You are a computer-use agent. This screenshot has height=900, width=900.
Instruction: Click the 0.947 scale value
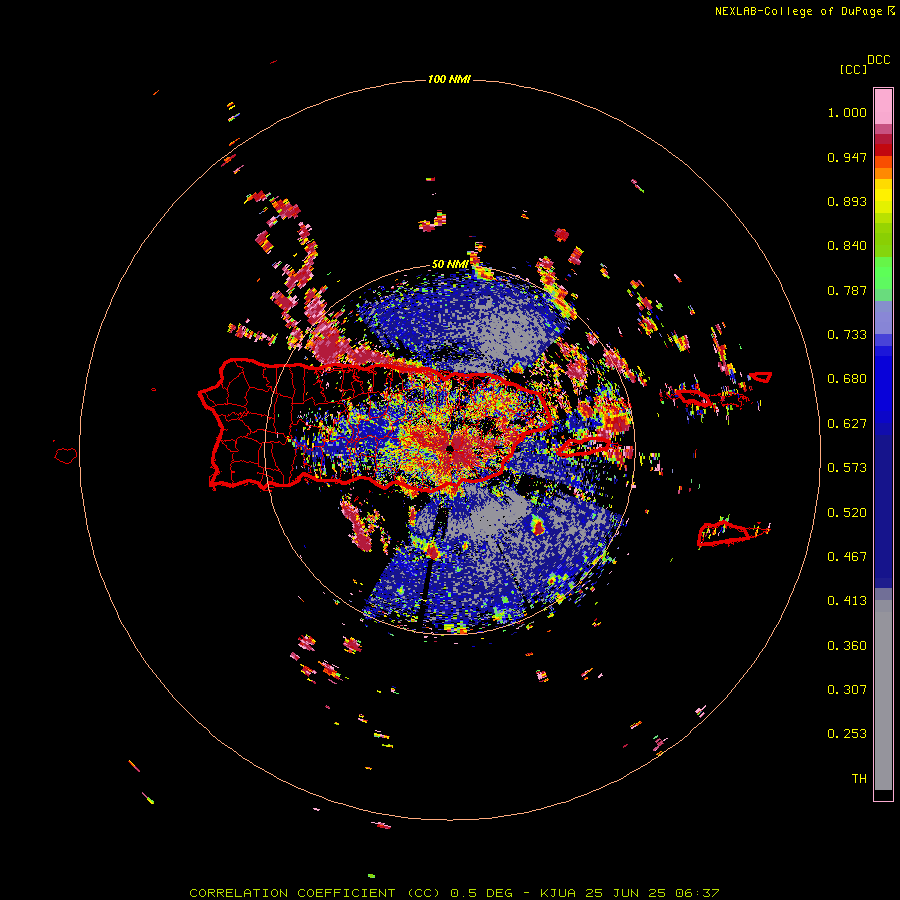pos(847,157)
